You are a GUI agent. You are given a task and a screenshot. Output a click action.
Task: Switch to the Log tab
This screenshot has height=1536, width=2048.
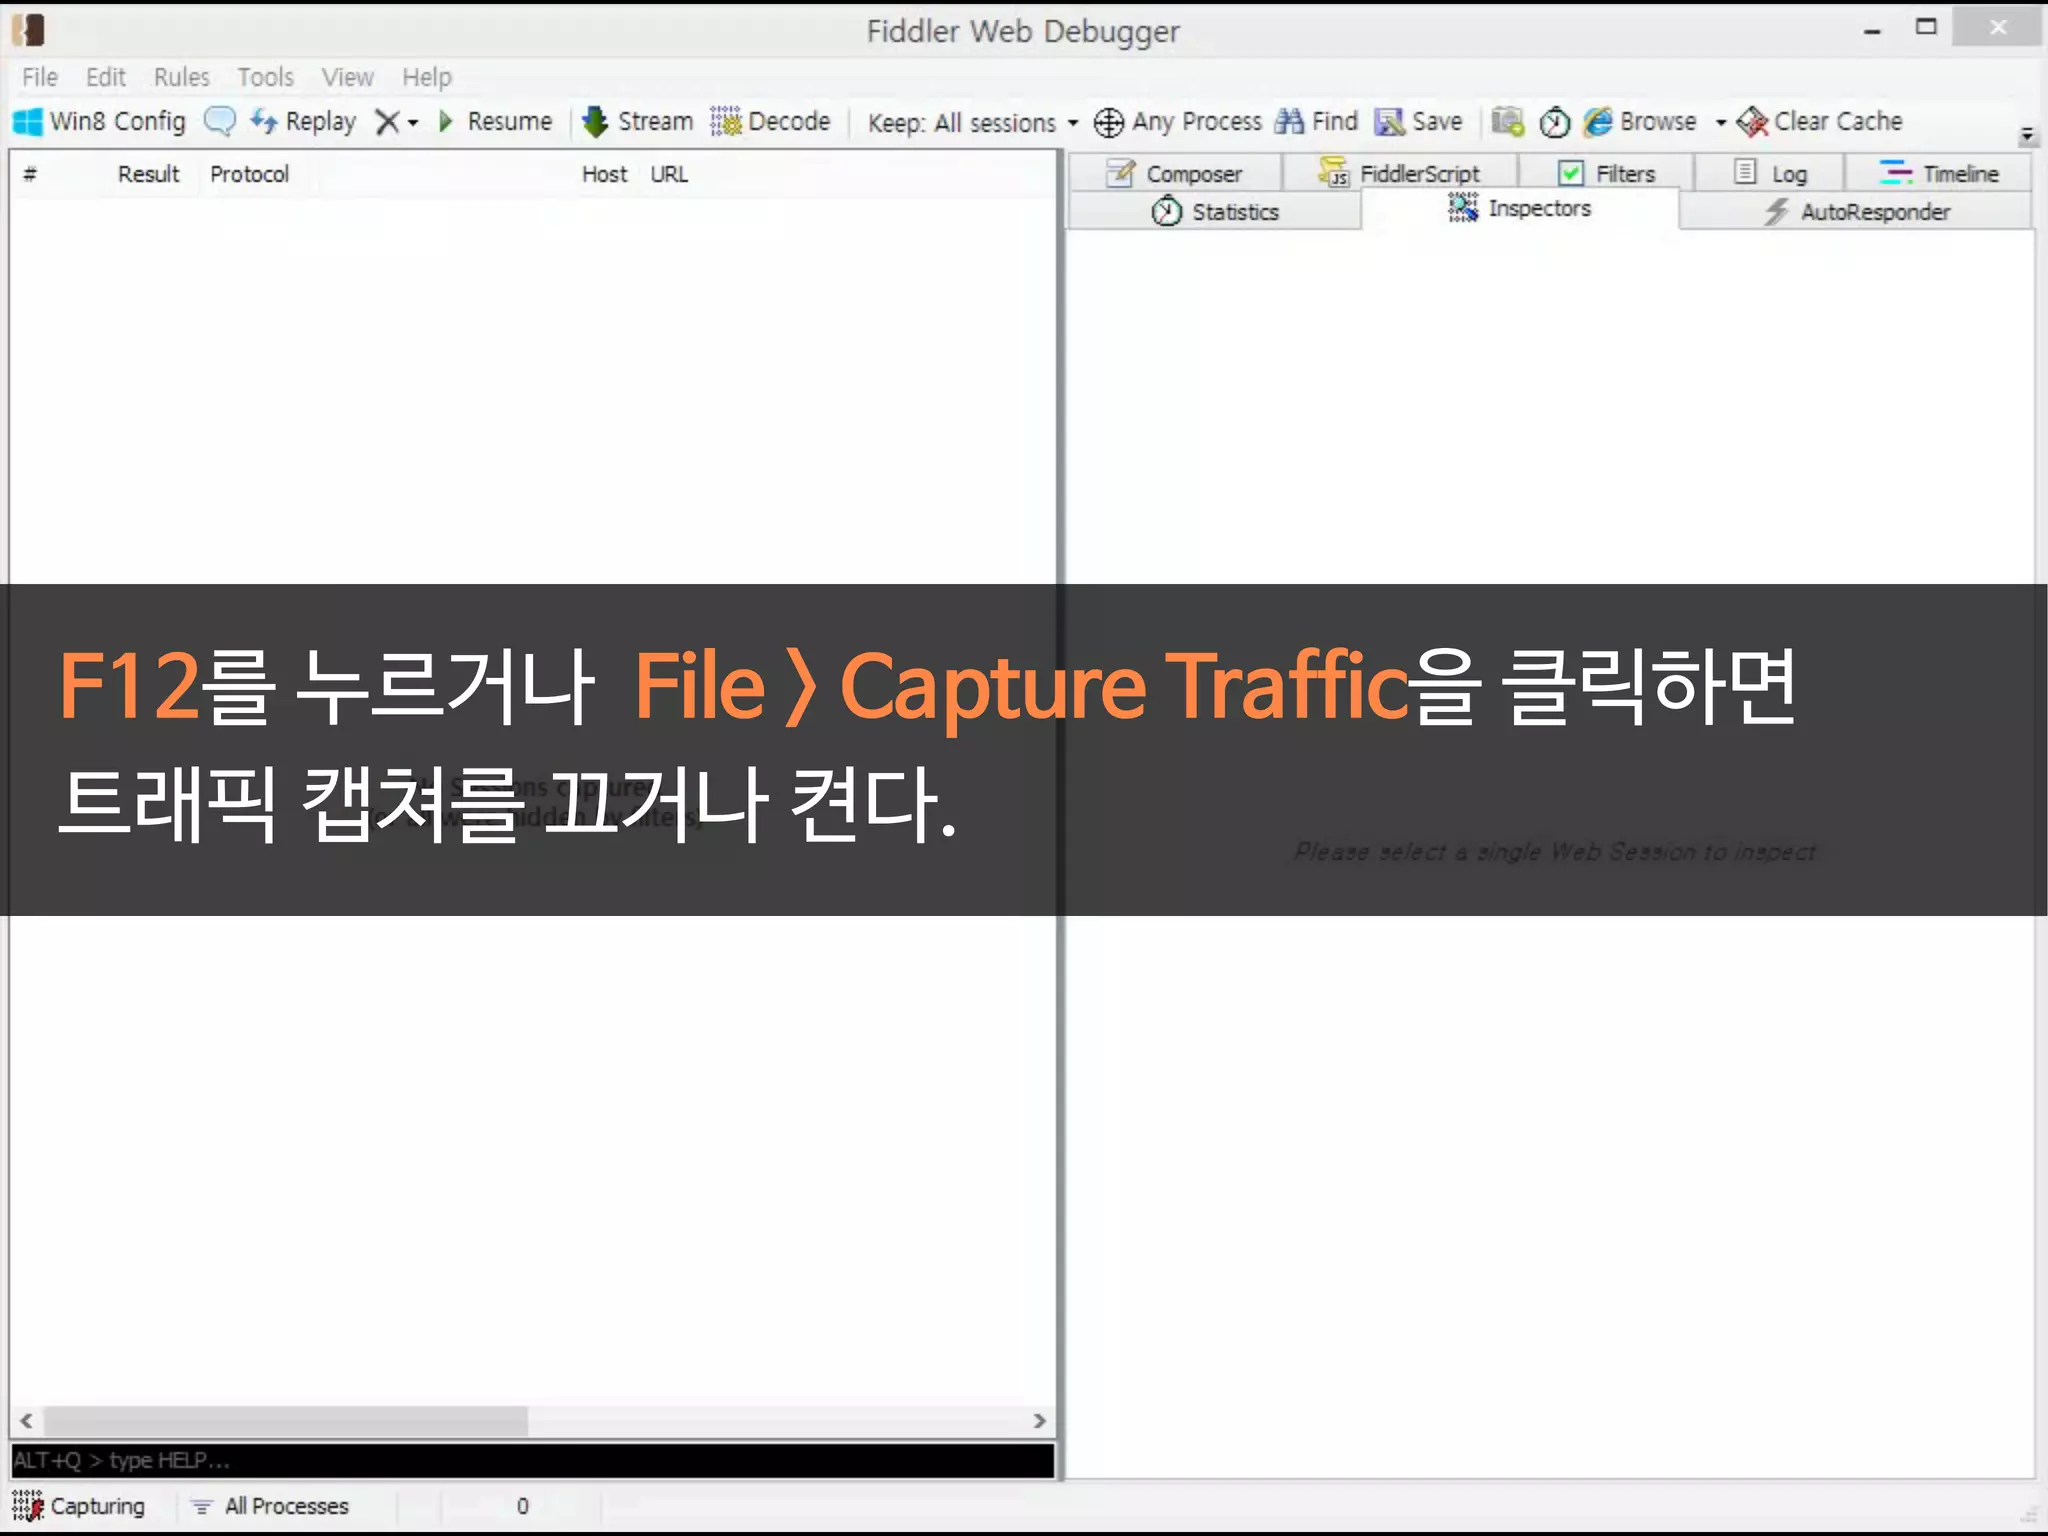(1770, 173)
